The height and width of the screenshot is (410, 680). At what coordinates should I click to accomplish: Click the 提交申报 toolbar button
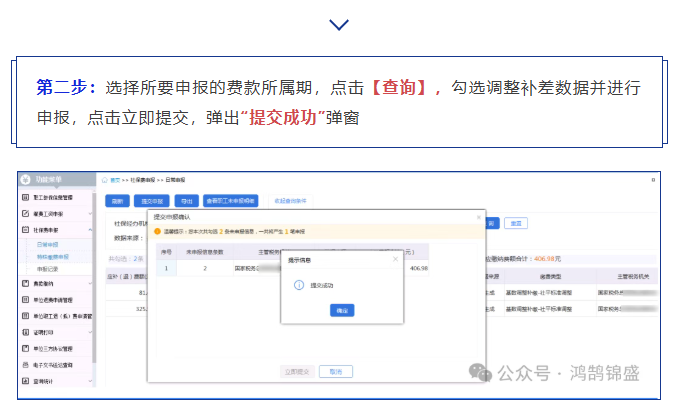tap(153, 200)
